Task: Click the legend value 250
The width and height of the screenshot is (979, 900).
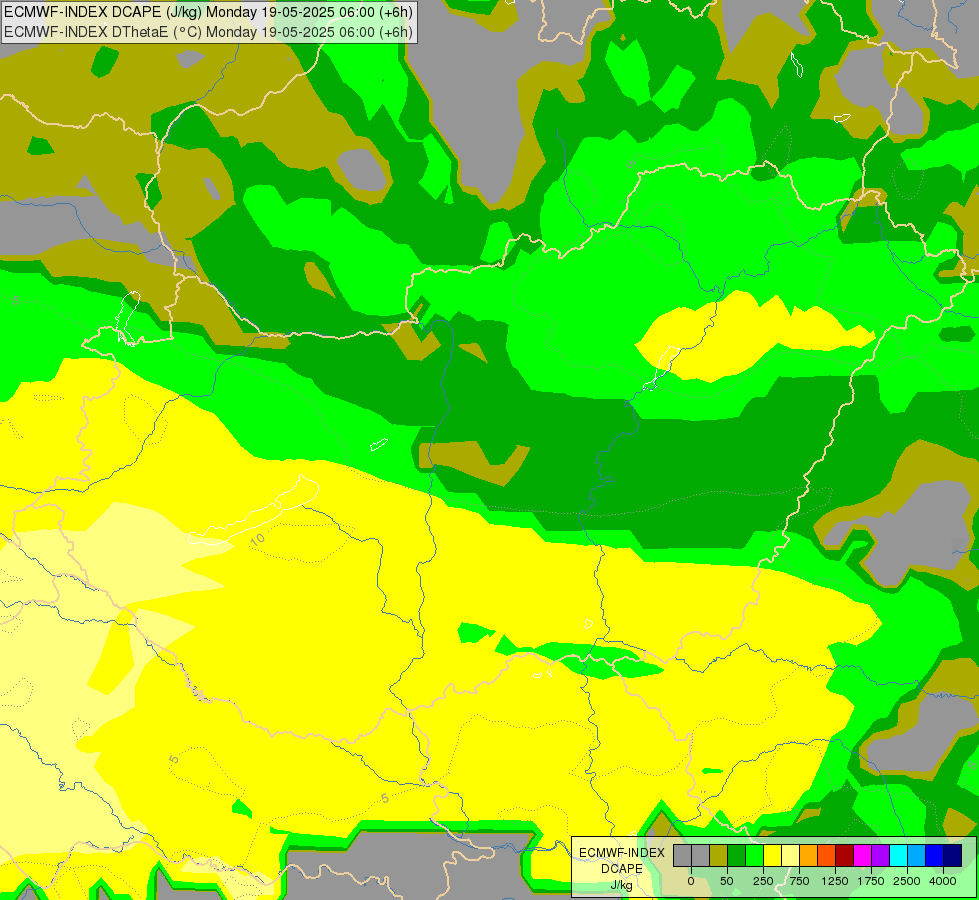Action: coord(763,881)
